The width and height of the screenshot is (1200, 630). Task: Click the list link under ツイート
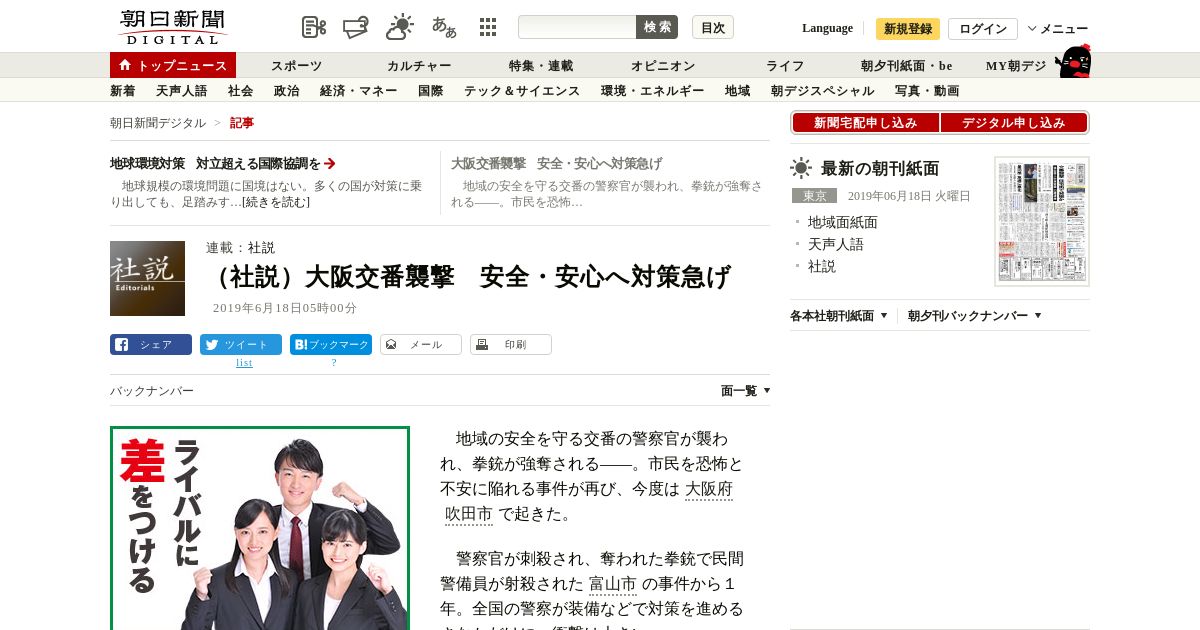(244, 363)
